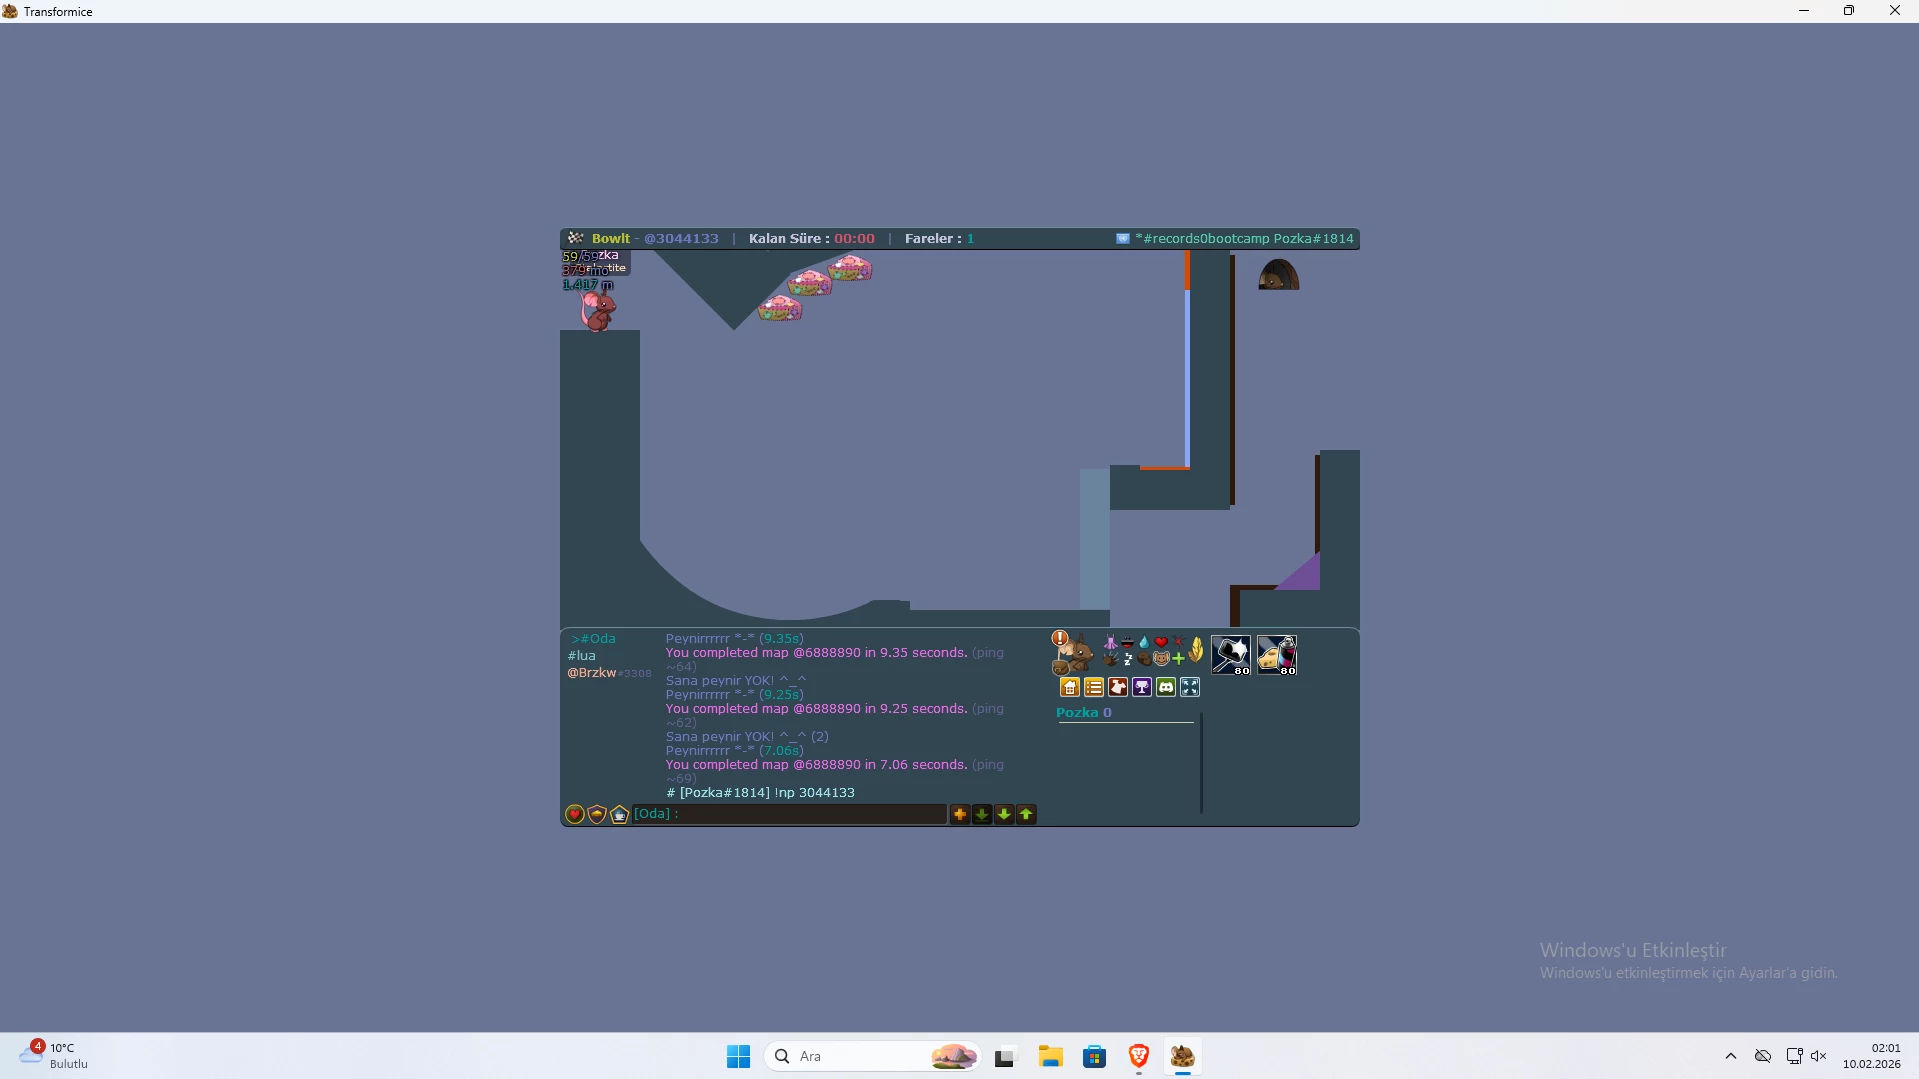Click the green Discord button

(x=1166, y=687)
